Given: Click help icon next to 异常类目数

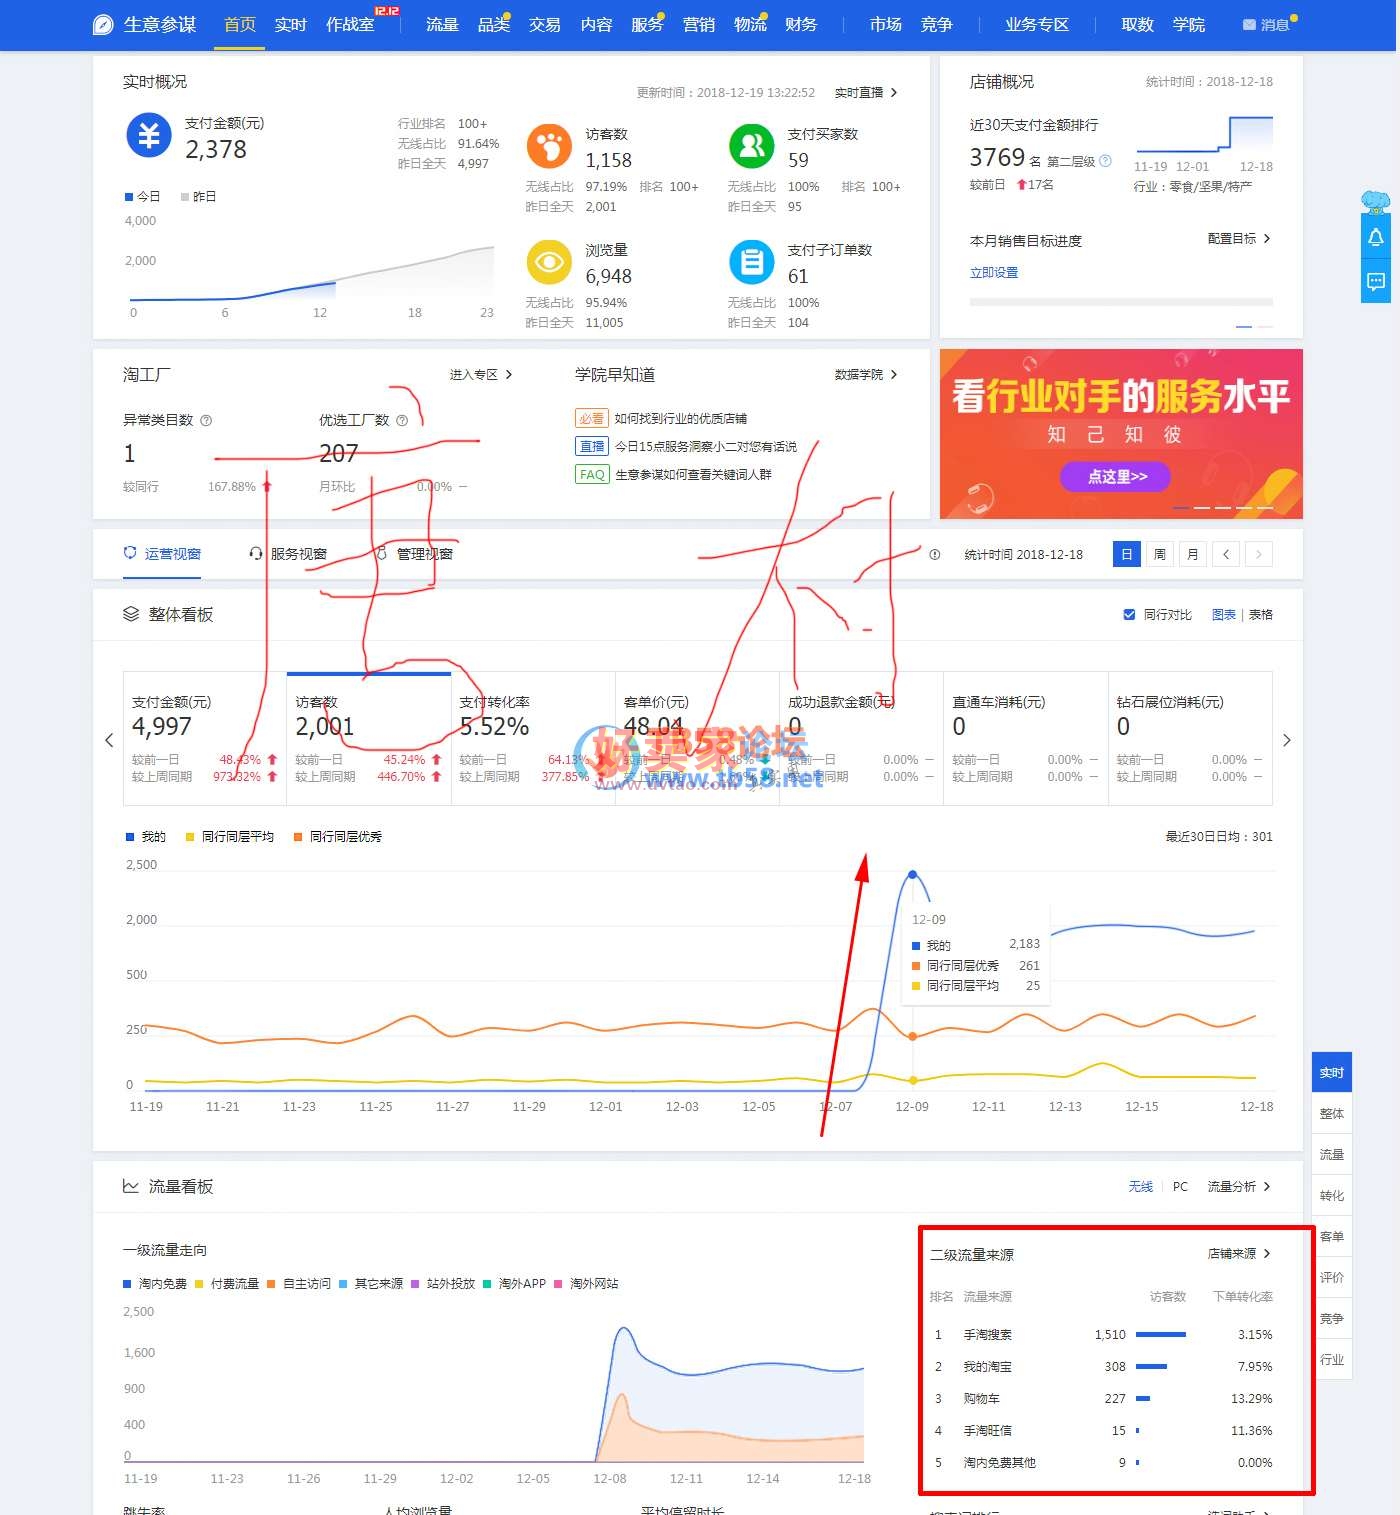Looking at the screenshot, I should click(x=206, y=421).
